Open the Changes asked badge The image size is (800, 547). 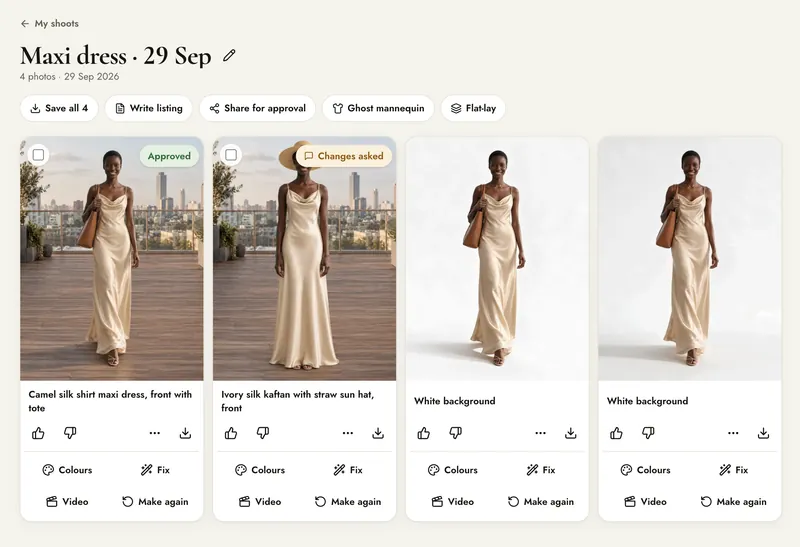pyautogui.click(x=344, y=156)
